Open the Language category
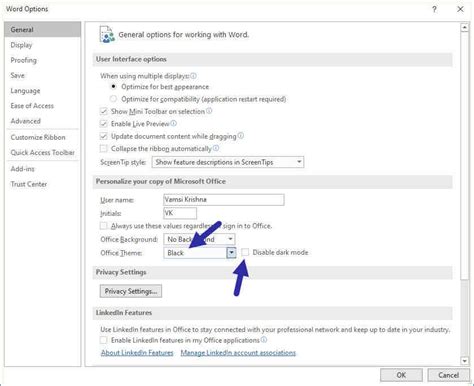 click(43, 91)
